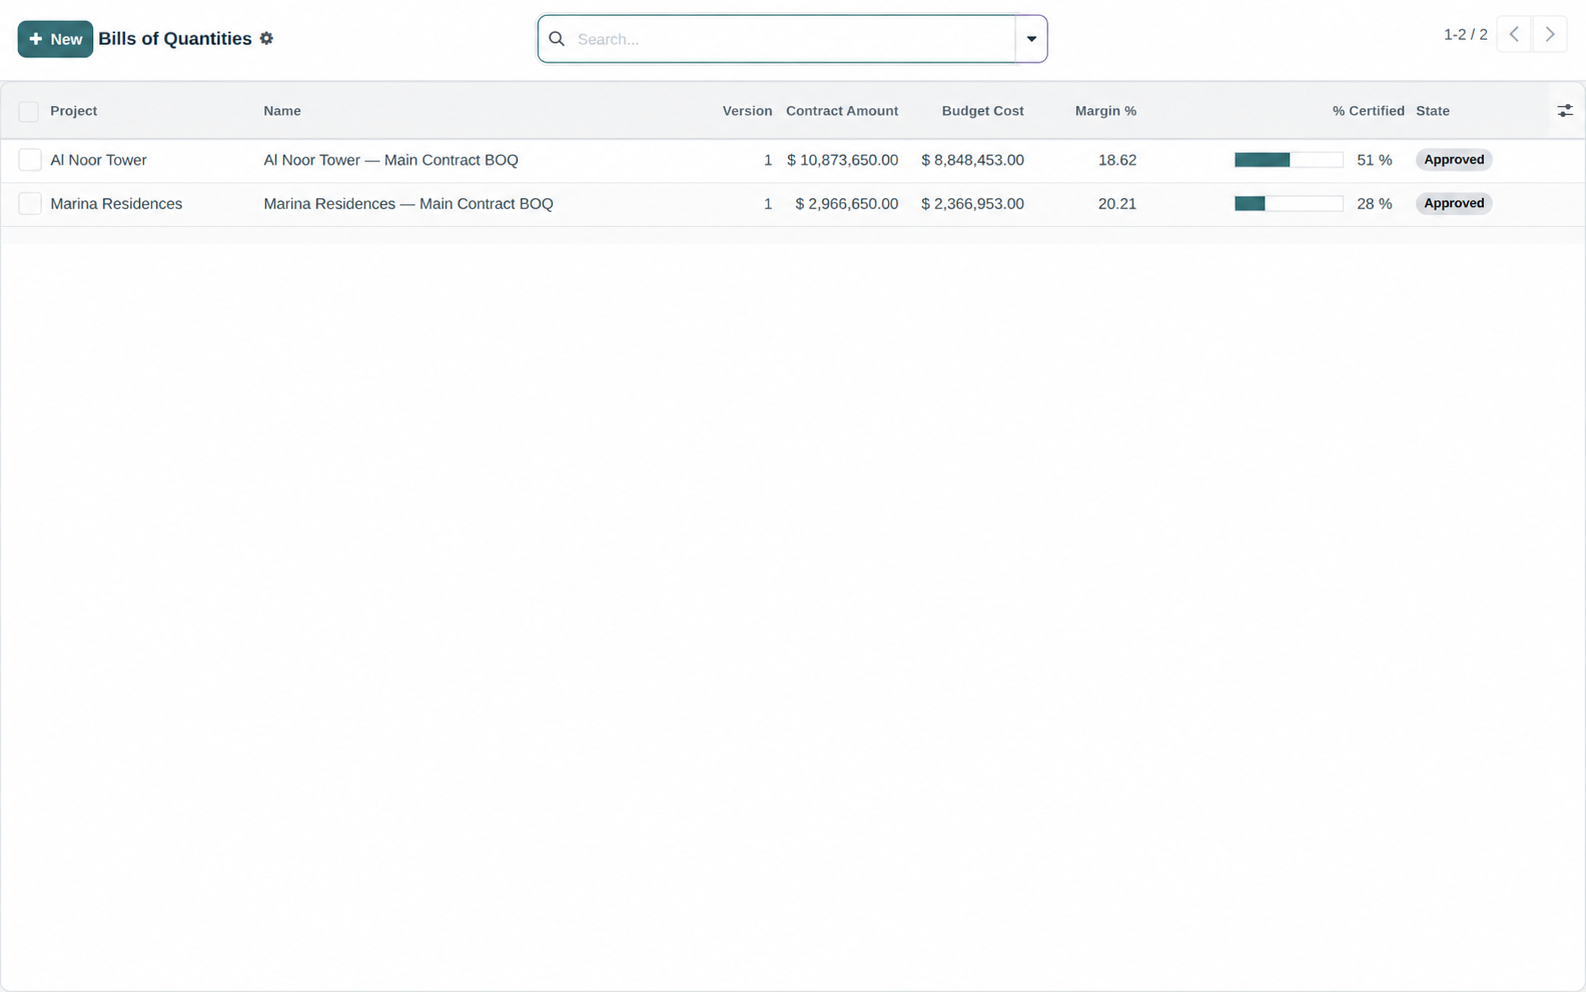Click the search magnifier icon
1586x992 pixels.
click(x=557, y=39)
